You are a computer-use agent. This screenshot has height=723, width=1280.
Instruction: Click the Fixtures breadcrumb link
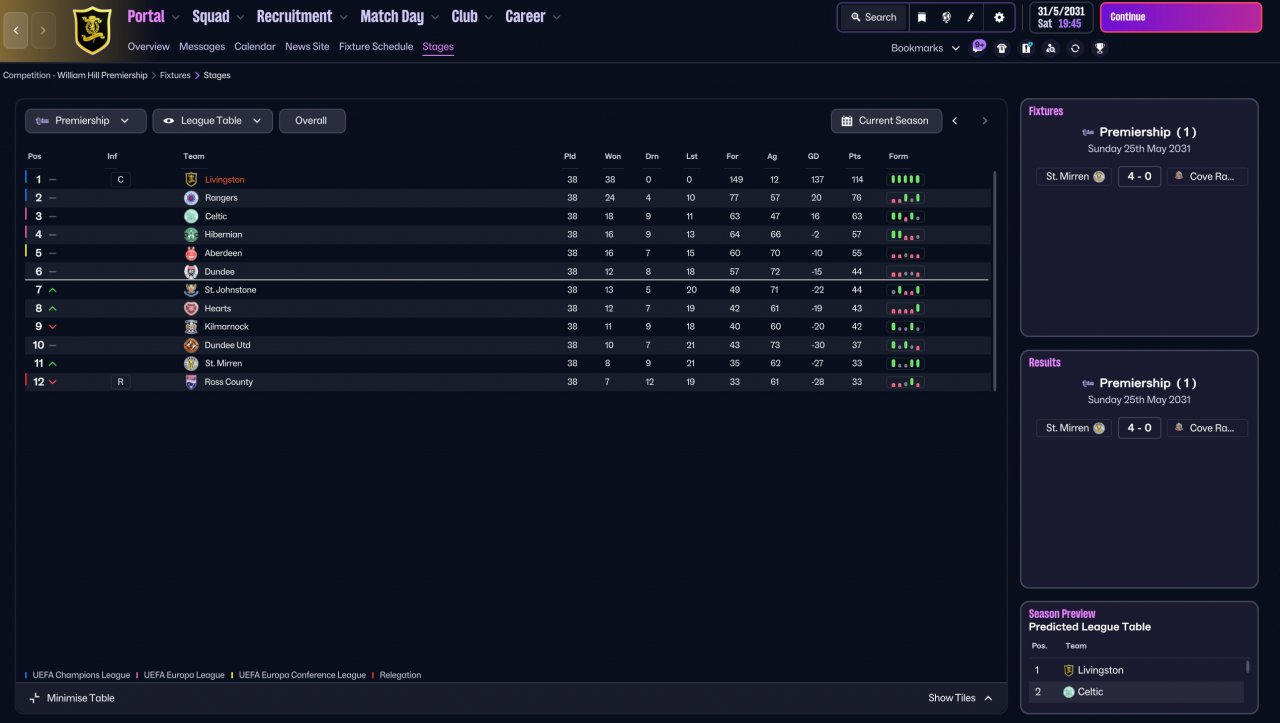pos(175,75)
